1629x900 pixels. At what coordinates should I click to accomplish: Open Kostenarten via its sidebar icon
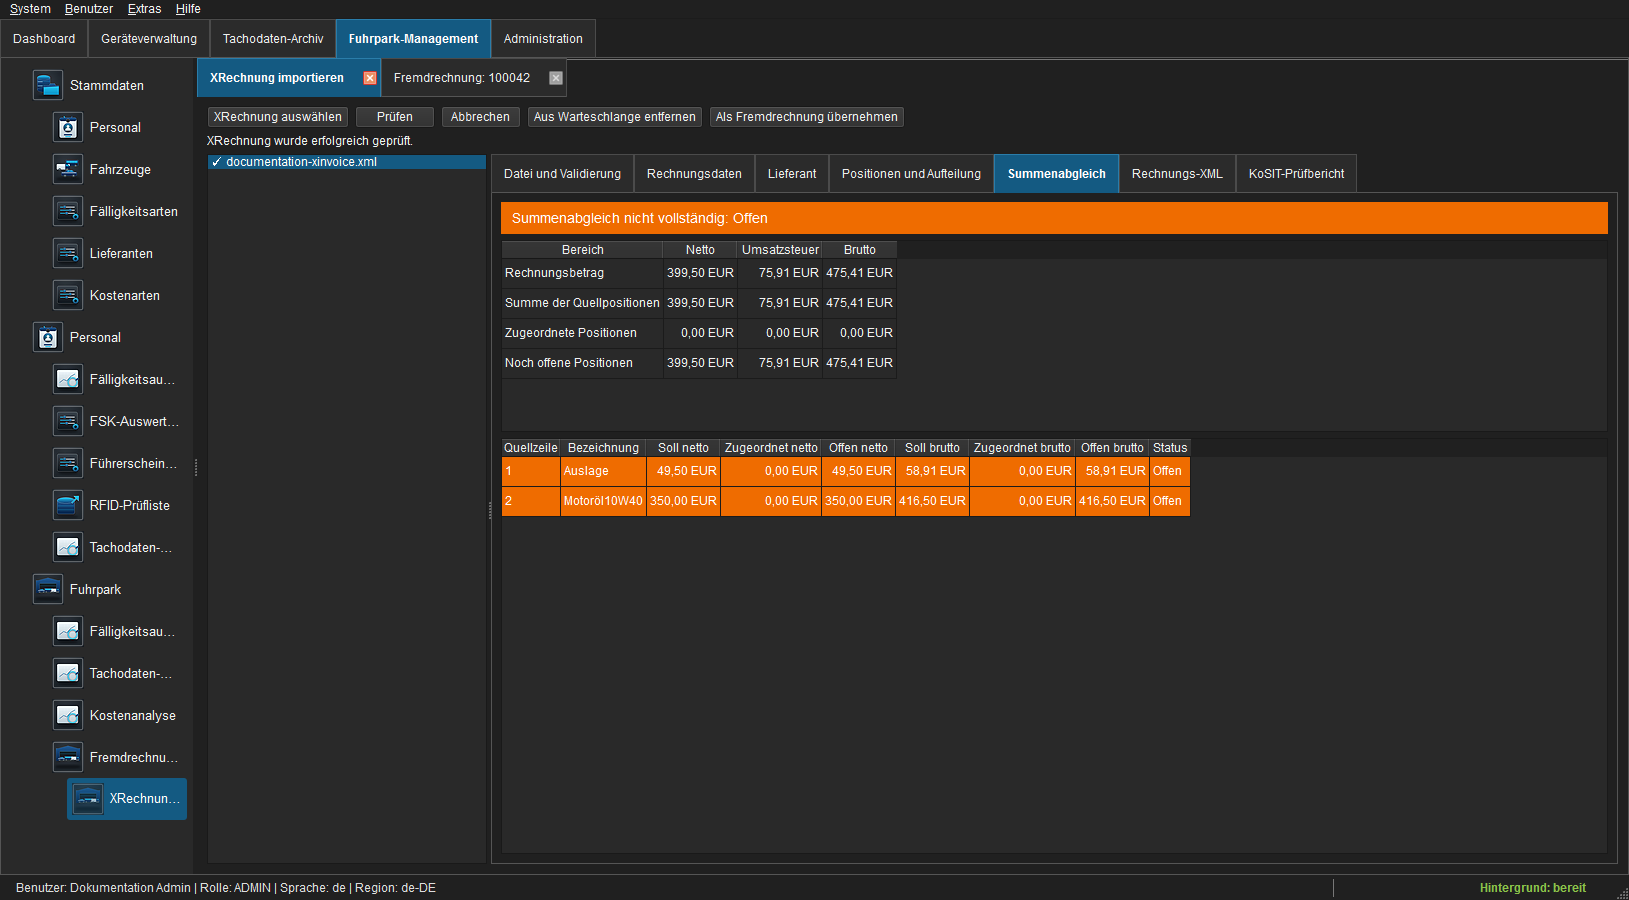(68, 295)
